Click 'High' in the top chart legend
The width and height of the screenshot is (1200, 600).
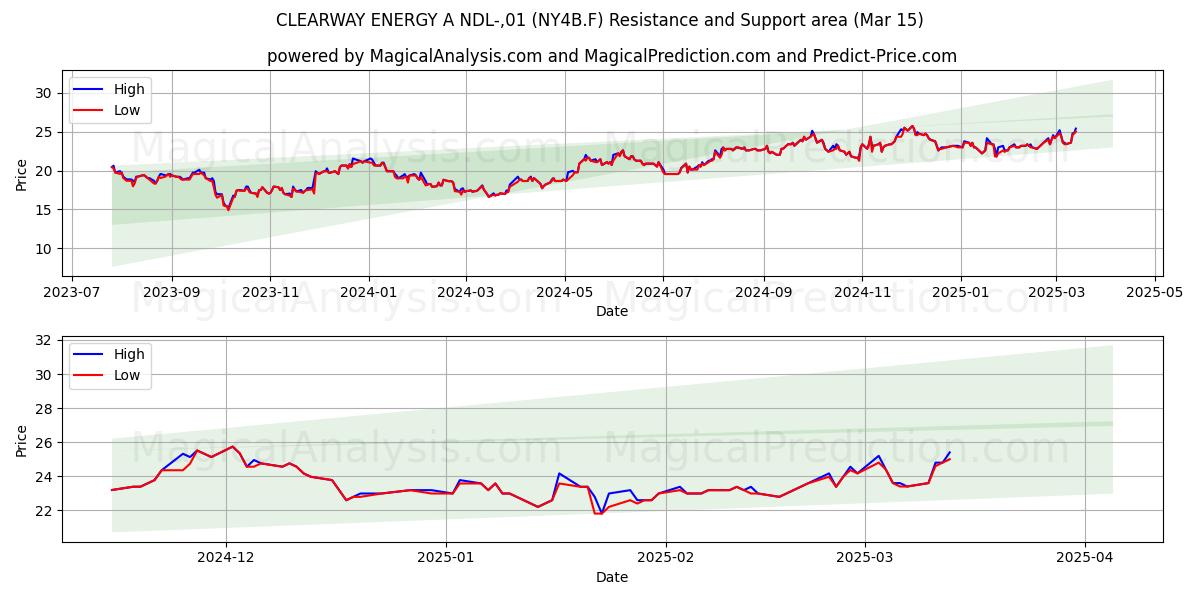click(129, 89)
